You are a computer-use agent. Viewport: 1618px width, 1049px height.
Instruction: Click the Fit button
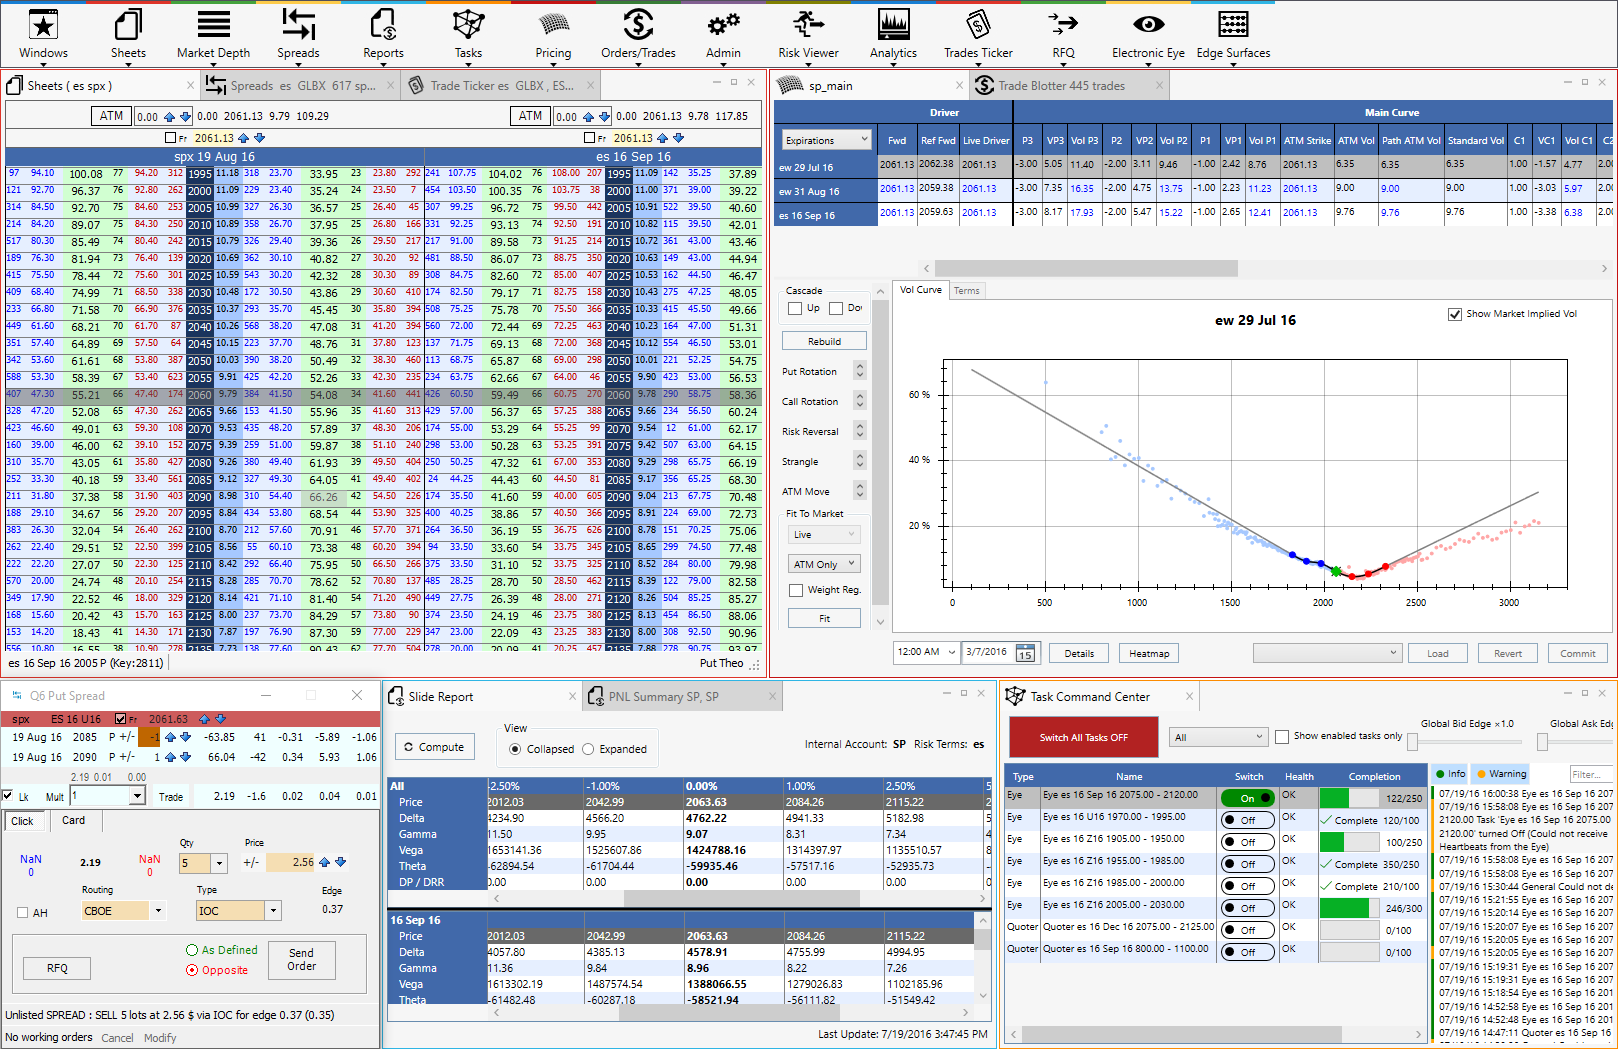click(x=824, y=619)
